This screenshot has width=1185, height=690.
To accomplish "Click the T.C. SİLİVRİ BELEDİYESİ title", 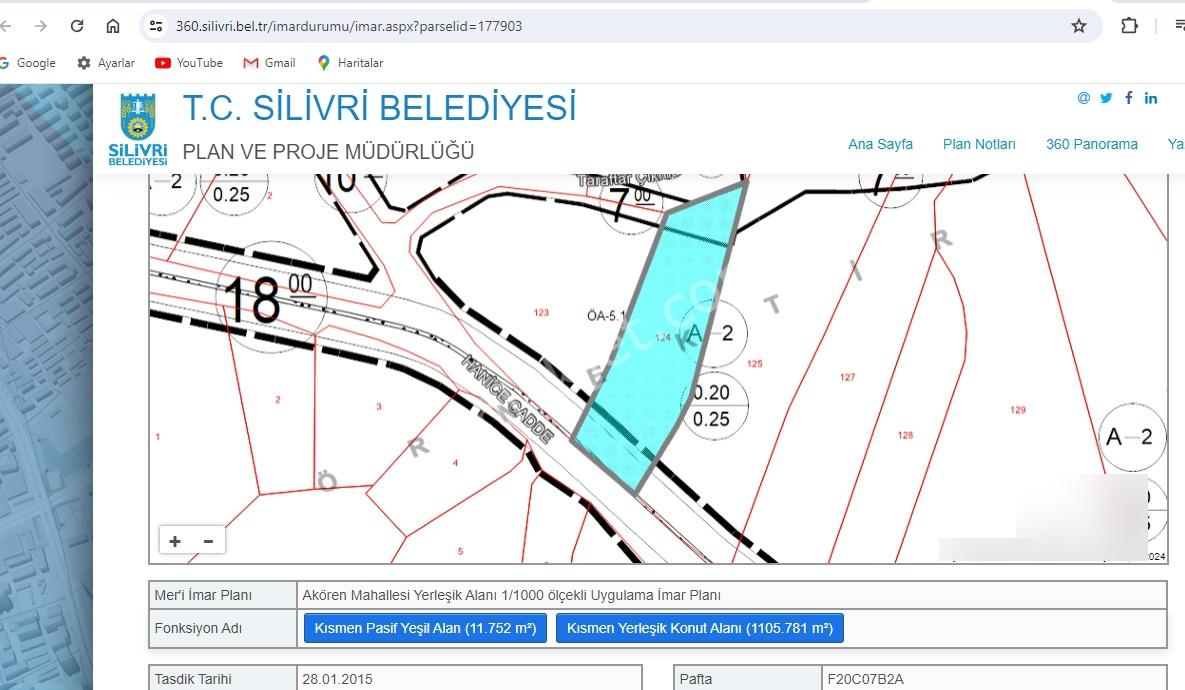I will [379, 107].
